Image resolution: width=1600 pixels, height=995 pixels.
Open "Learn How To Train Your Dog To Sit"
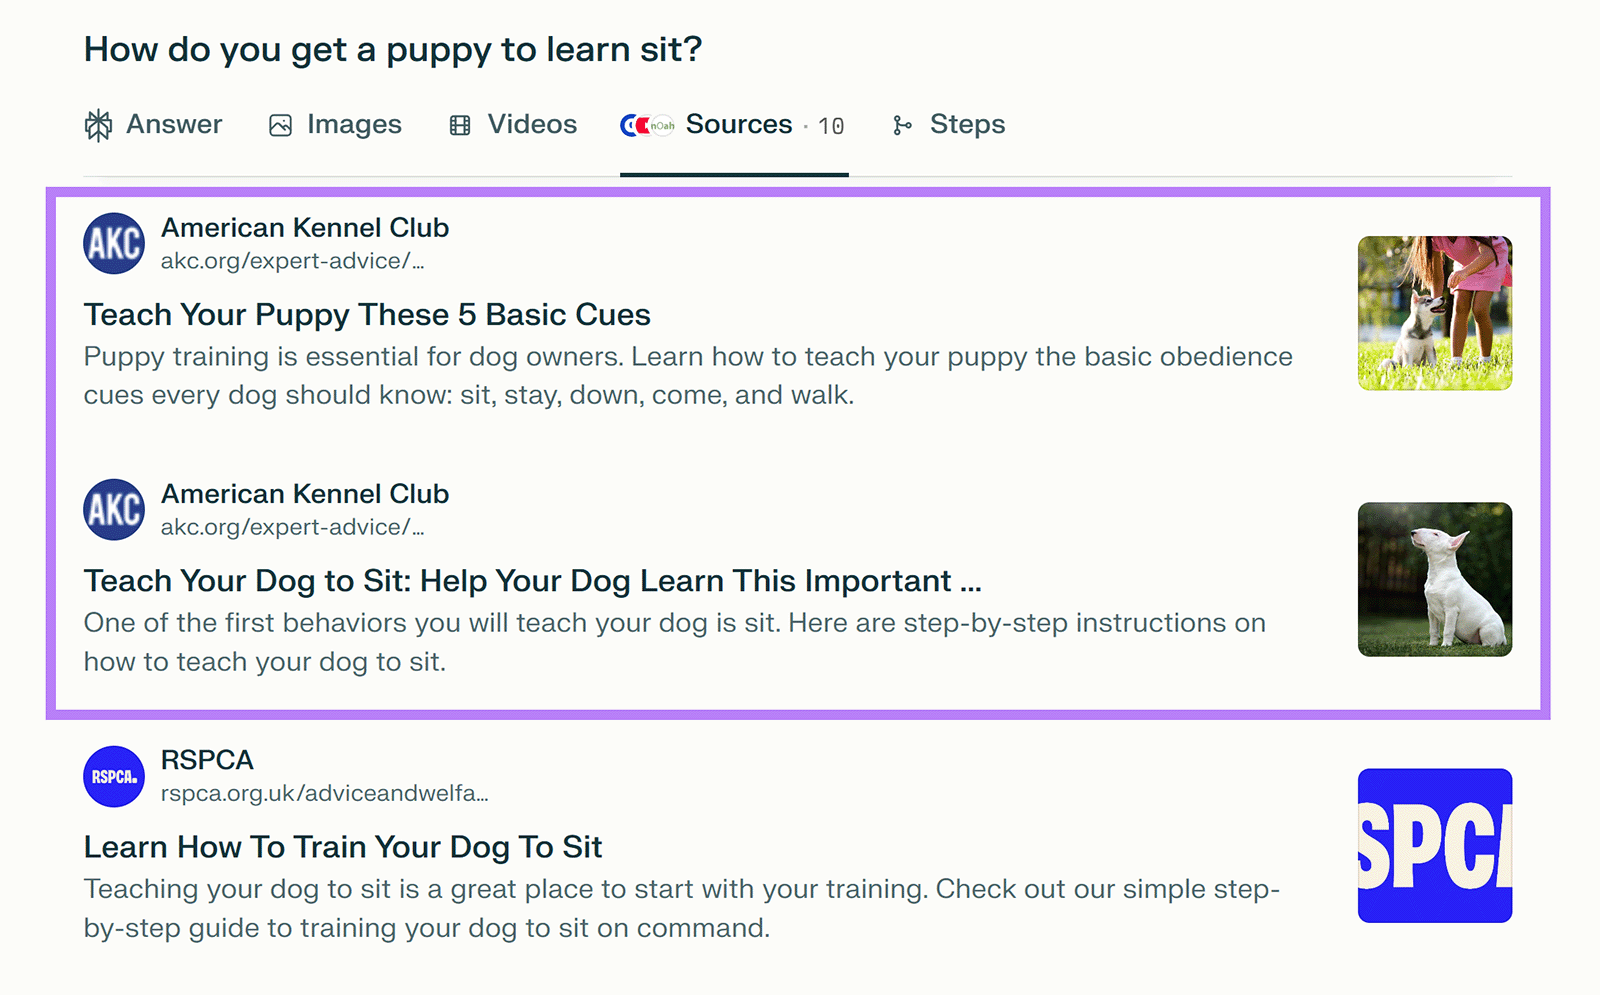coord(341,847)
